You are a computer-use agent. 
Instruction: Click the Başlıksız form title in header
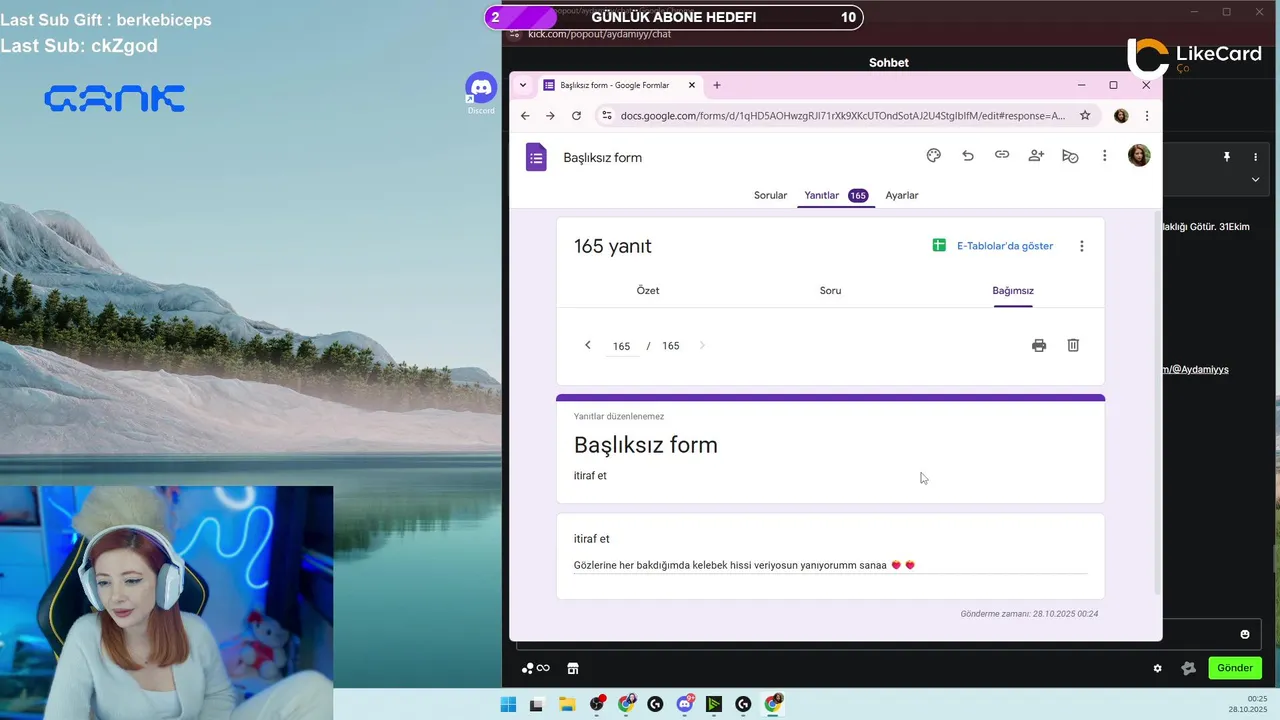click(x=603, y=157)
